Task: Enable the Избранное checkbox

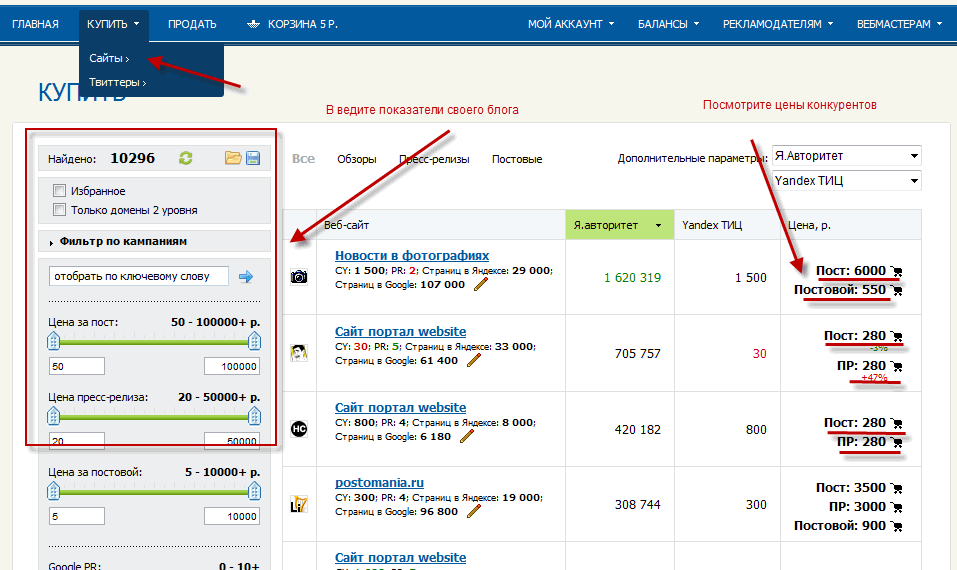Action: (60, 191)
